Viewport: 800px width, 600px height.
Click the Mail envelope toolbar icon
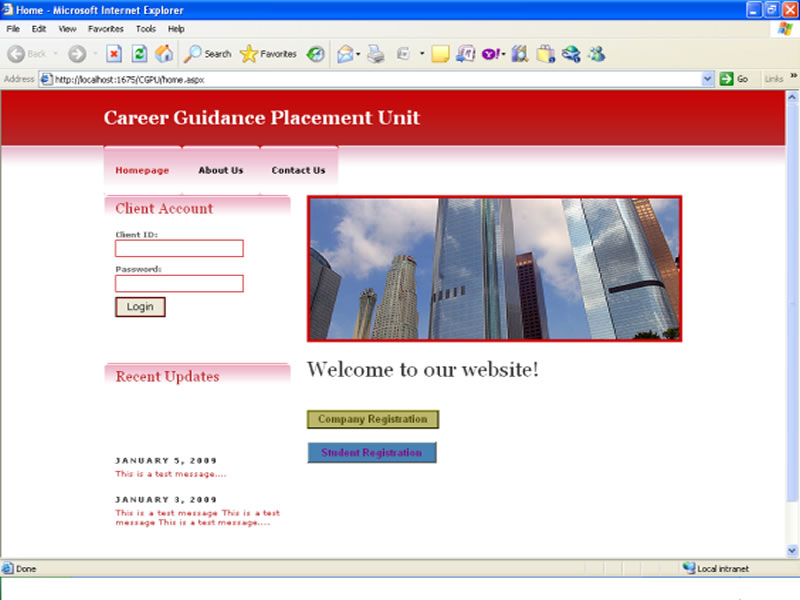tap(345, 54)
